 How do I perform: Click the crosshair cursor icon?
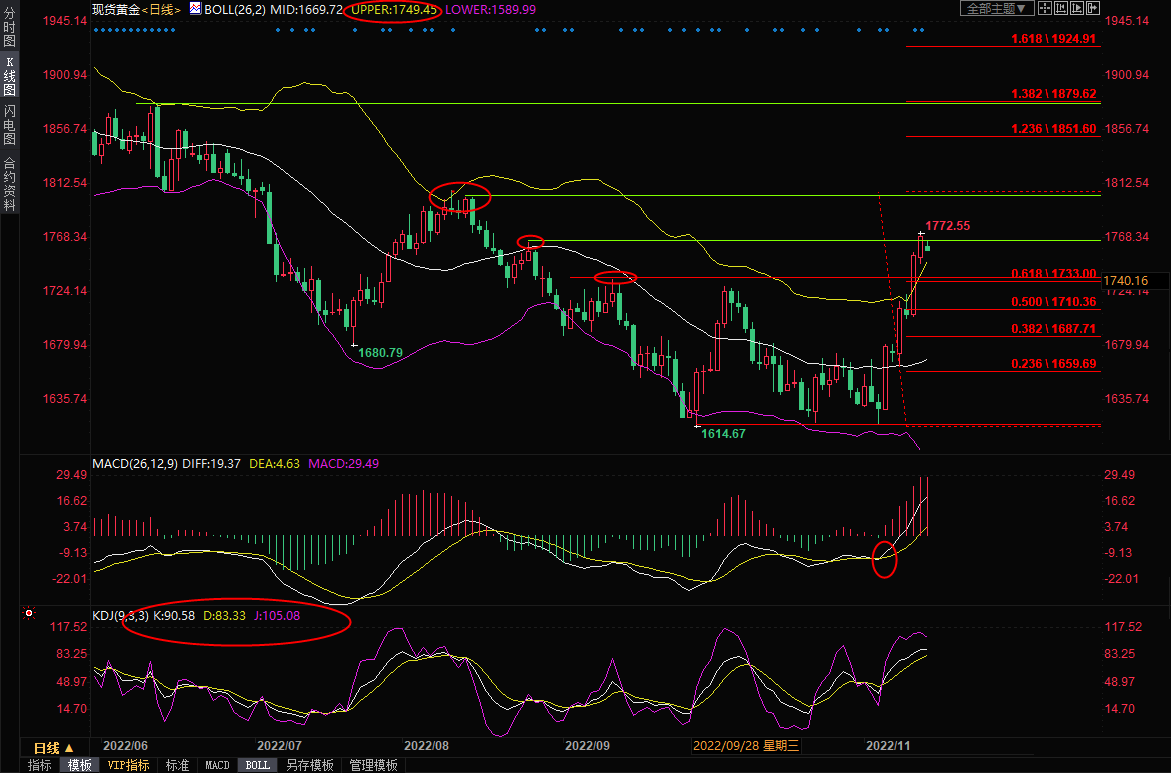(1045, 8)
